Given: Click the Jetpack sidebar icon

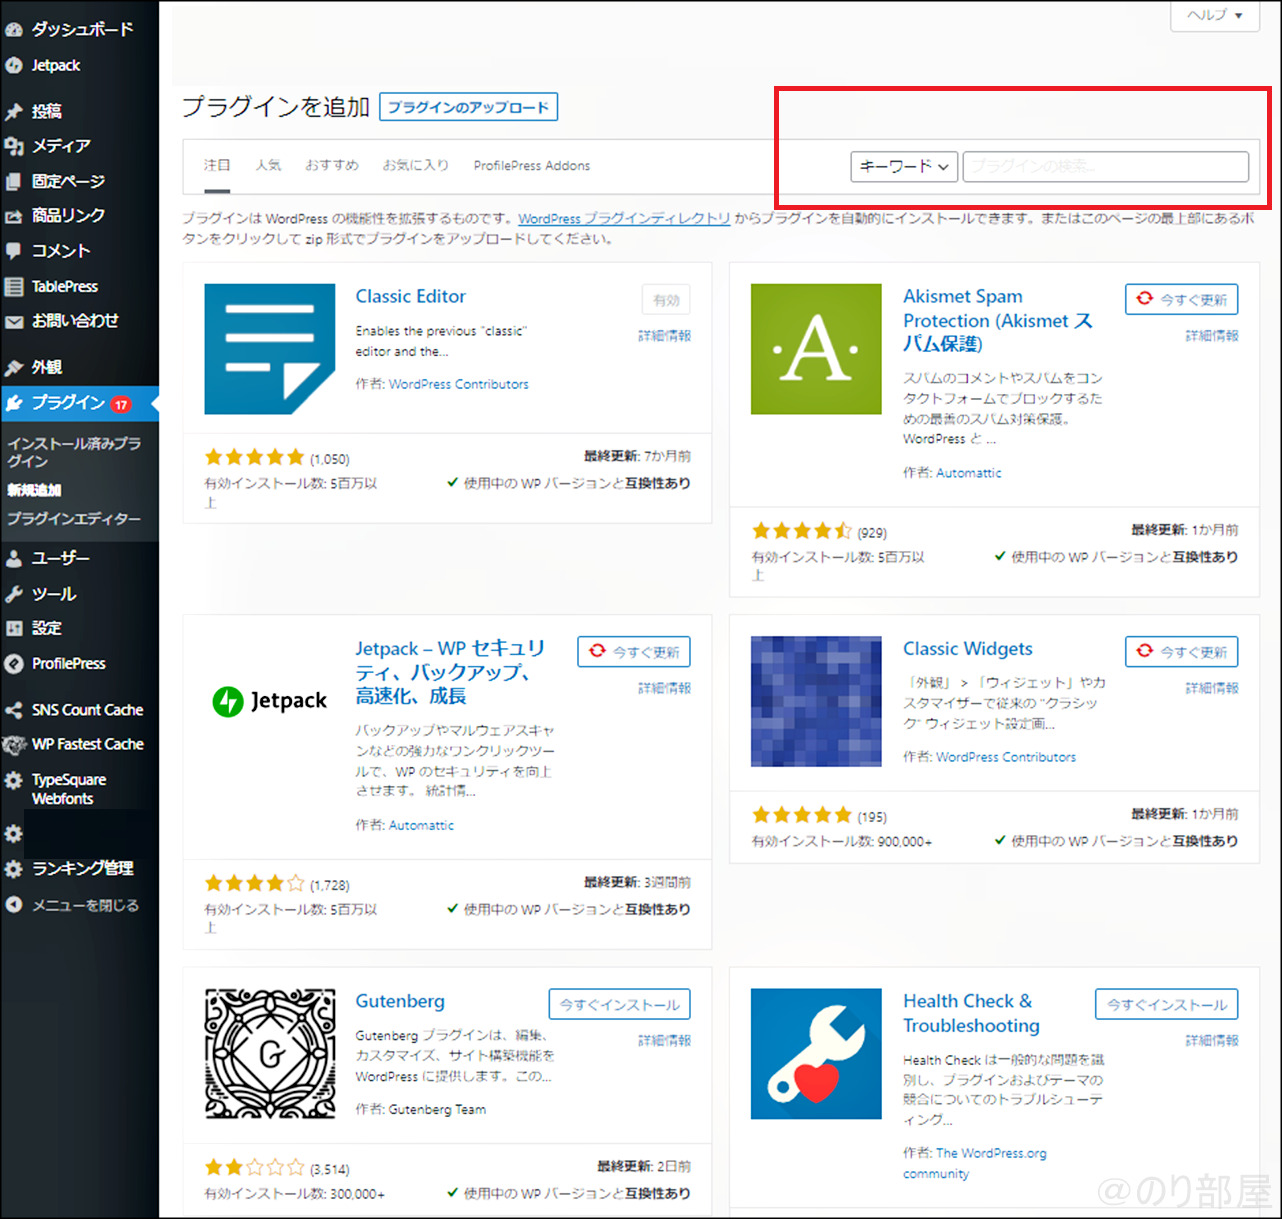Looking at the screenshot, I should coord(14,66).
